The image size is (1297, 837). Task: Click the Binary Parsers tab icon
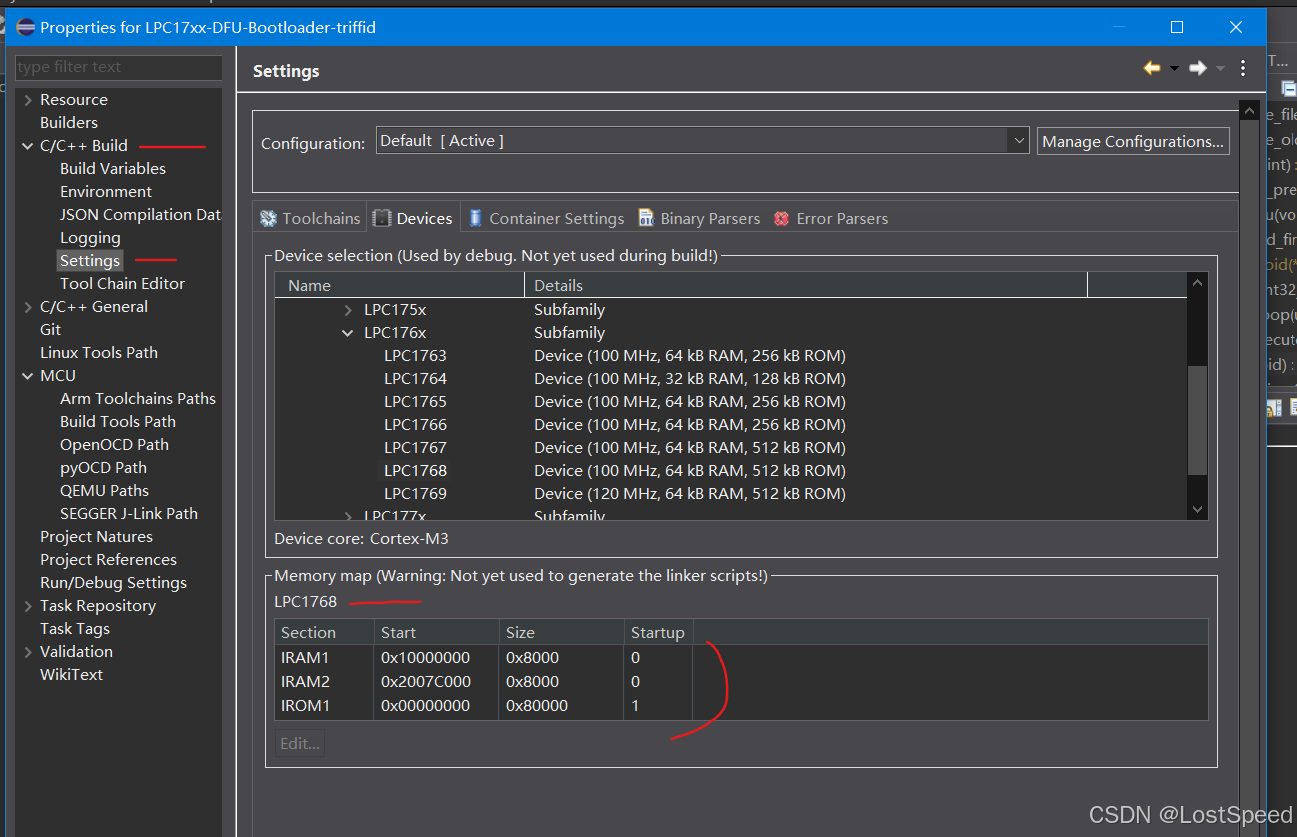click(x=646, y=218)
